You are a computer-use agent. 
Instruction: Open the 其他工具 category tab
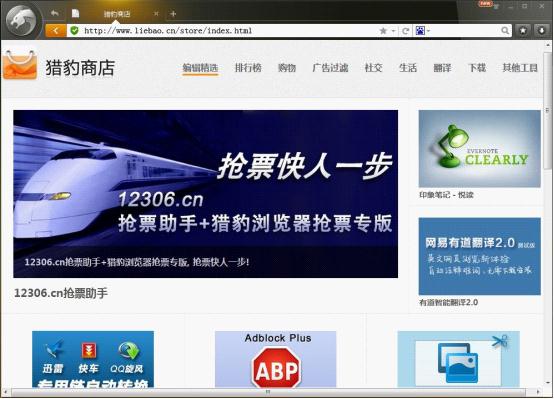[x=520, y=68]
